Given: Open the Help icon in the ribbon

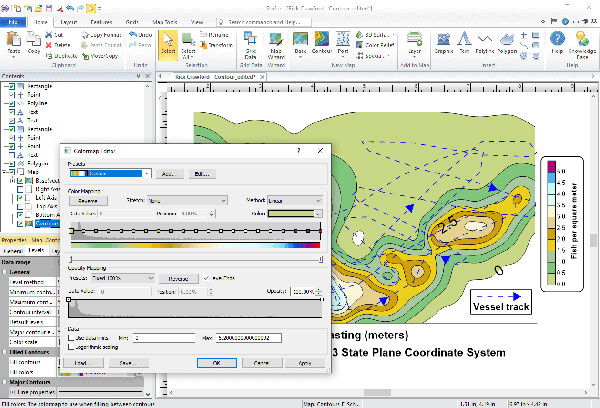Looking at the screenshot, I should point(557,39).
